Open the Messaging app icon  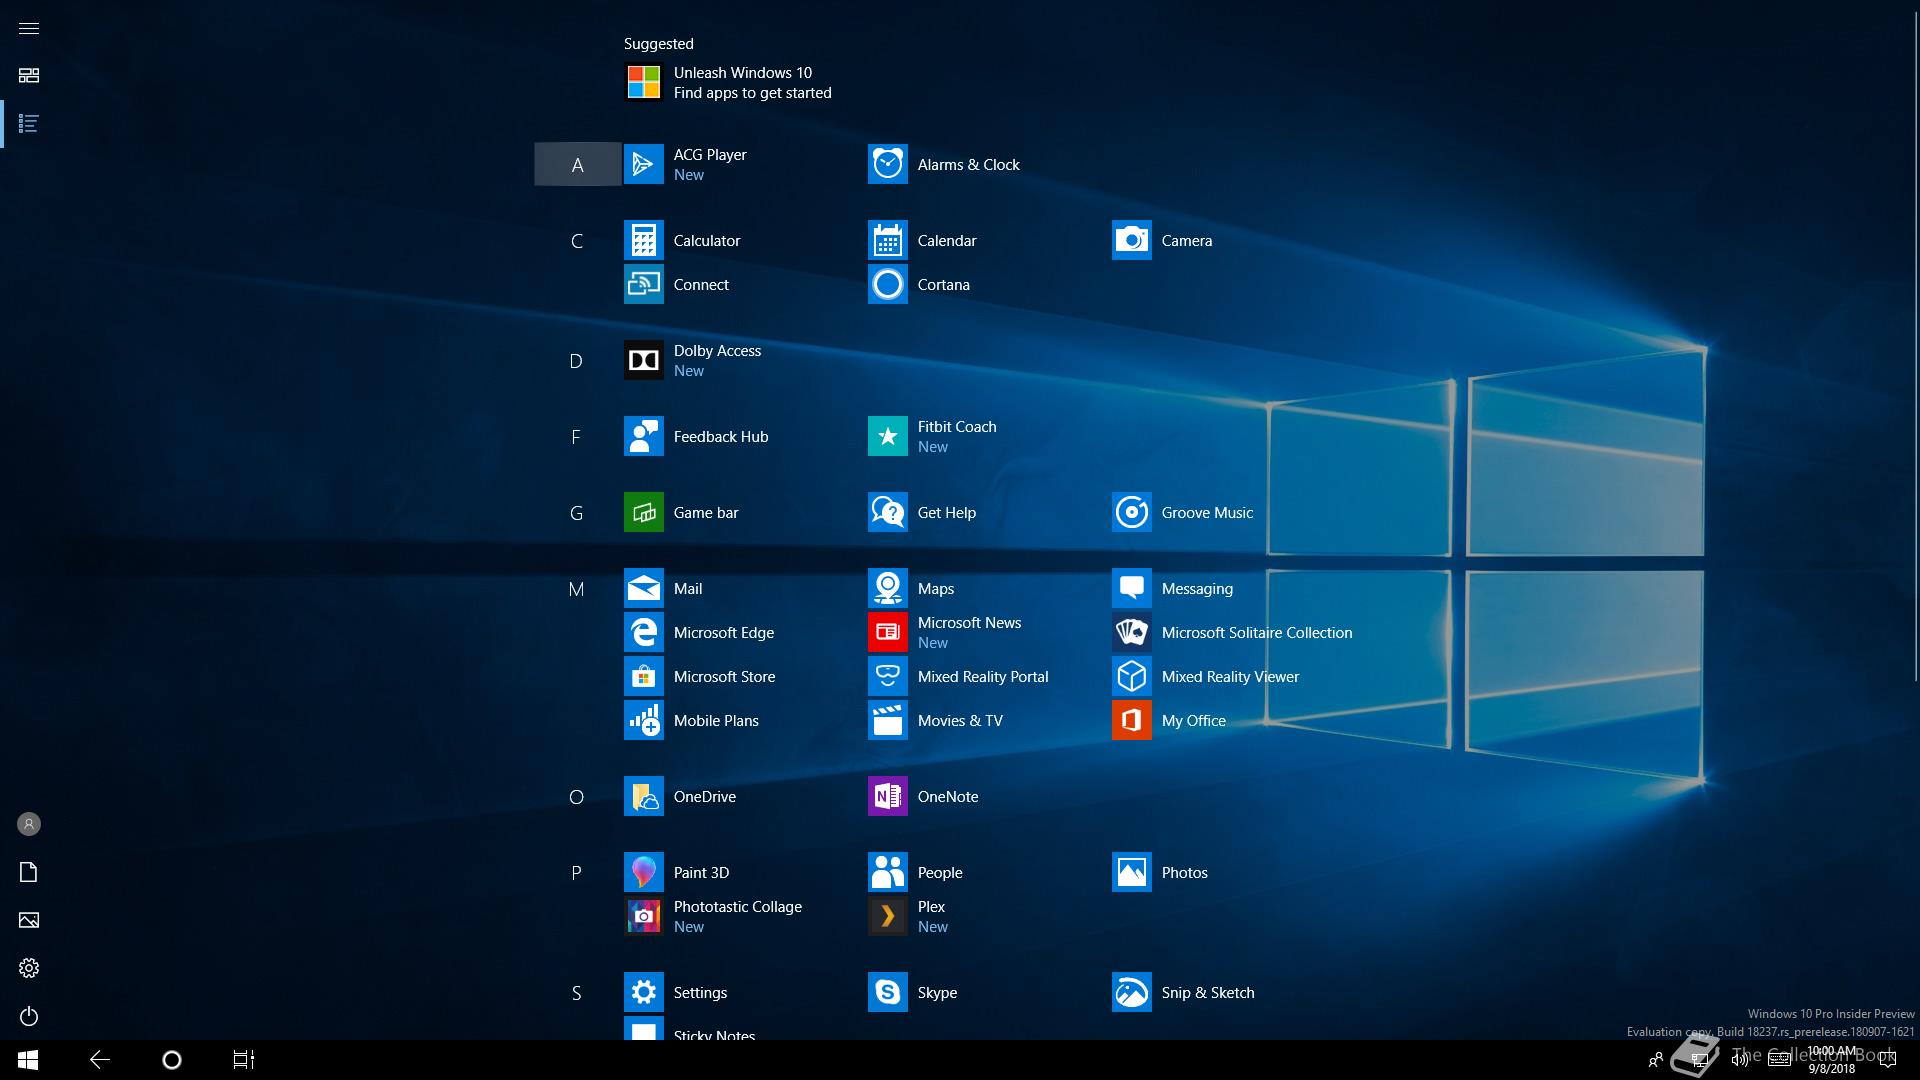point(1131,588)
